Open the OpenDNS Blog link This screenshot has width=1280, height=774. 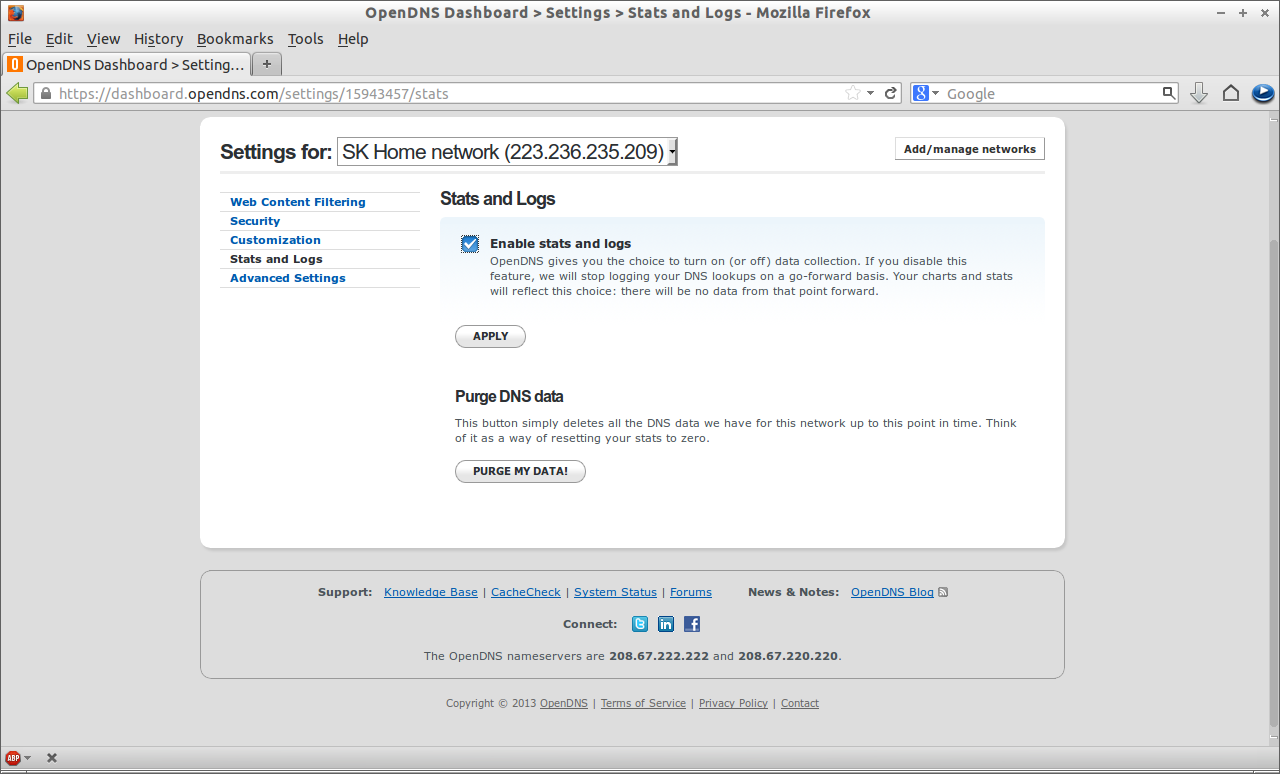(892, 592)
